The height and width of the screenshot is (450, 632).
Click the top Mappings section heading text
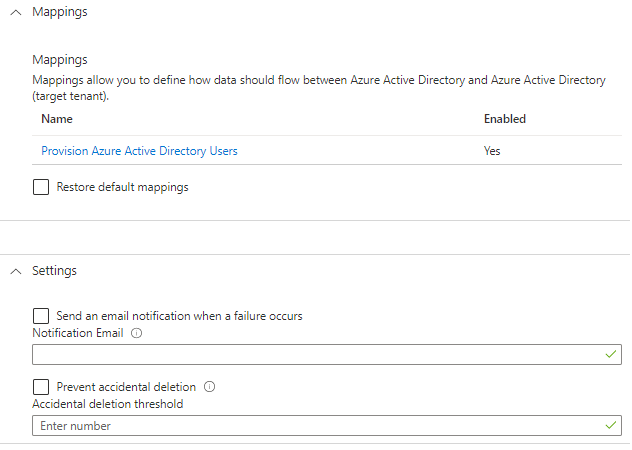(59, 12)
